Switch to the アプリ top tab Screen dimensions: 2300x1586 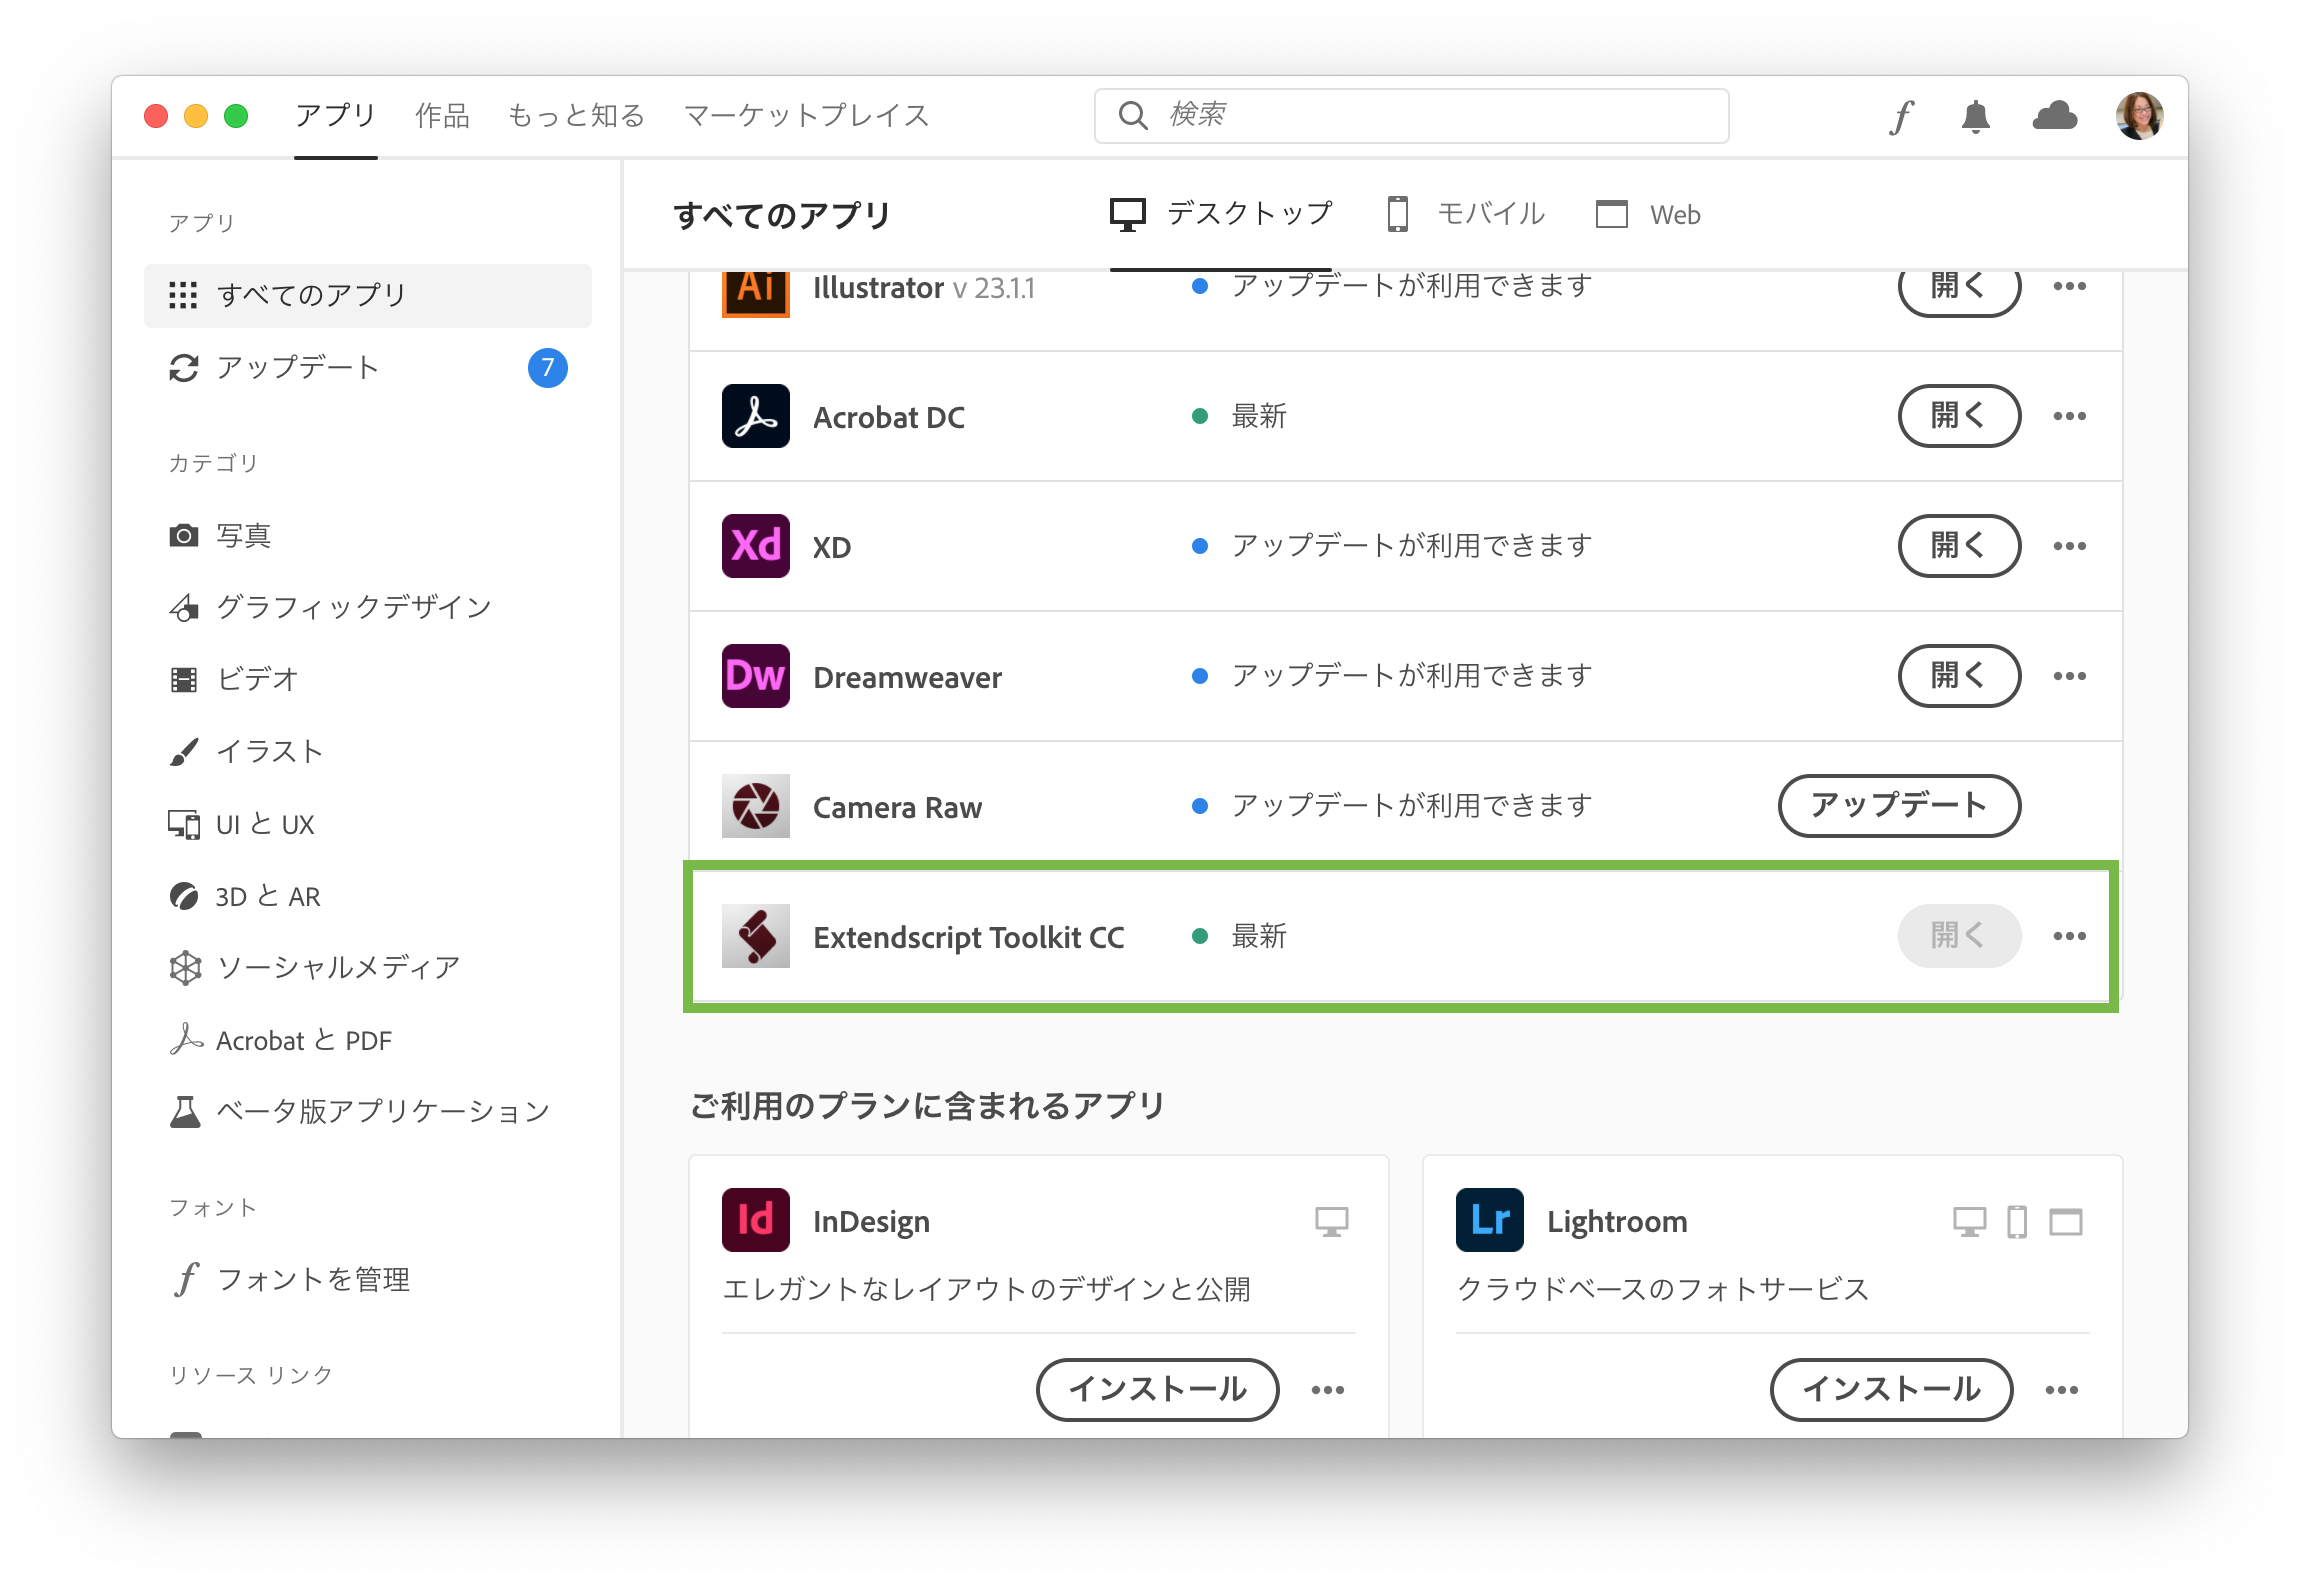[x=335, y=116]
